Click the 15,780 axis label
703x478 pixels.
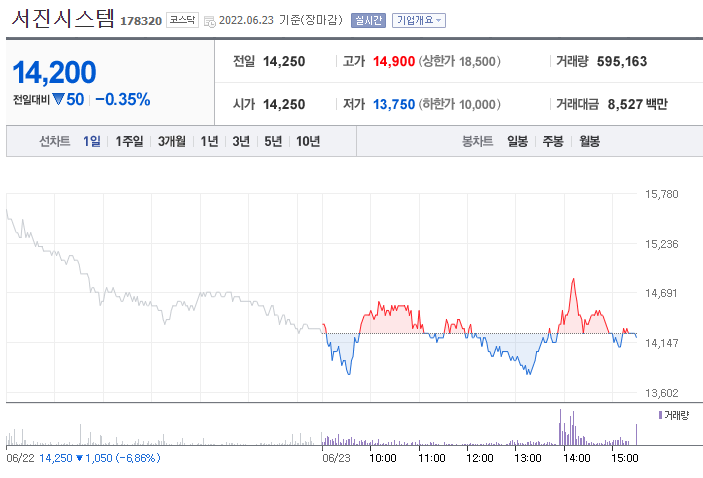661,194
